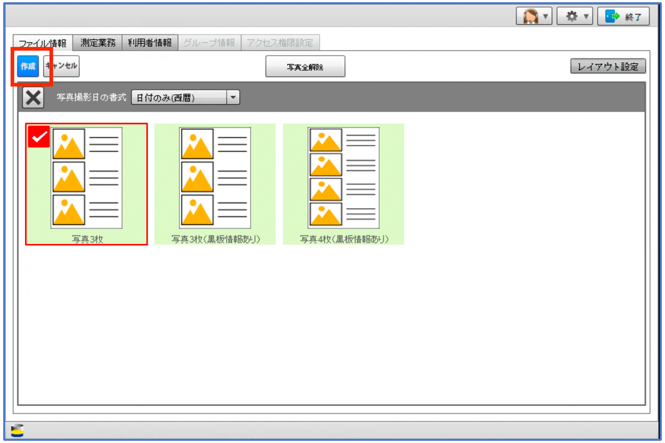Click the status bar database icon

coord(18,430)
